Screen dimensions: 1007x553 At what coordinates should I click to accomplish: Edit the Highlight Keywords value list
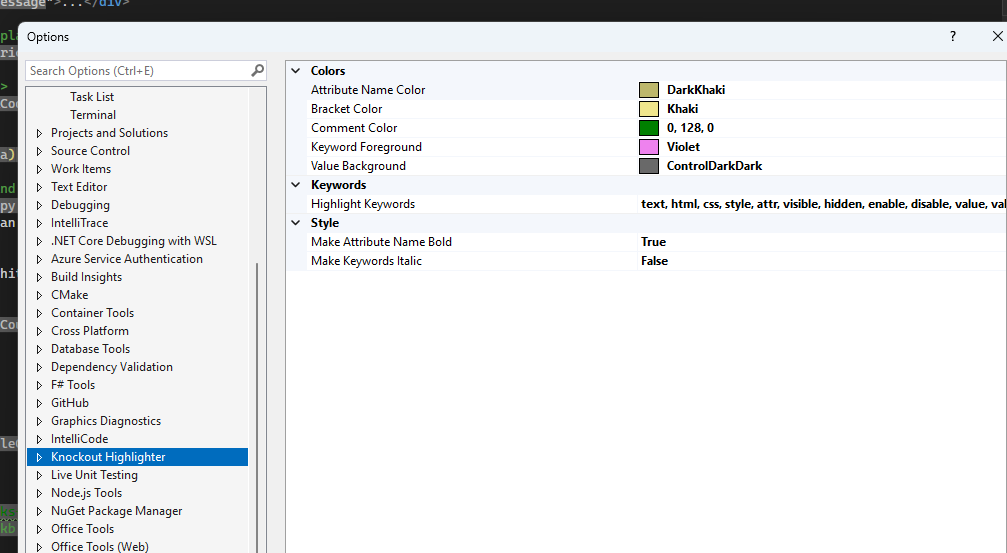click(x=820, y=204)
